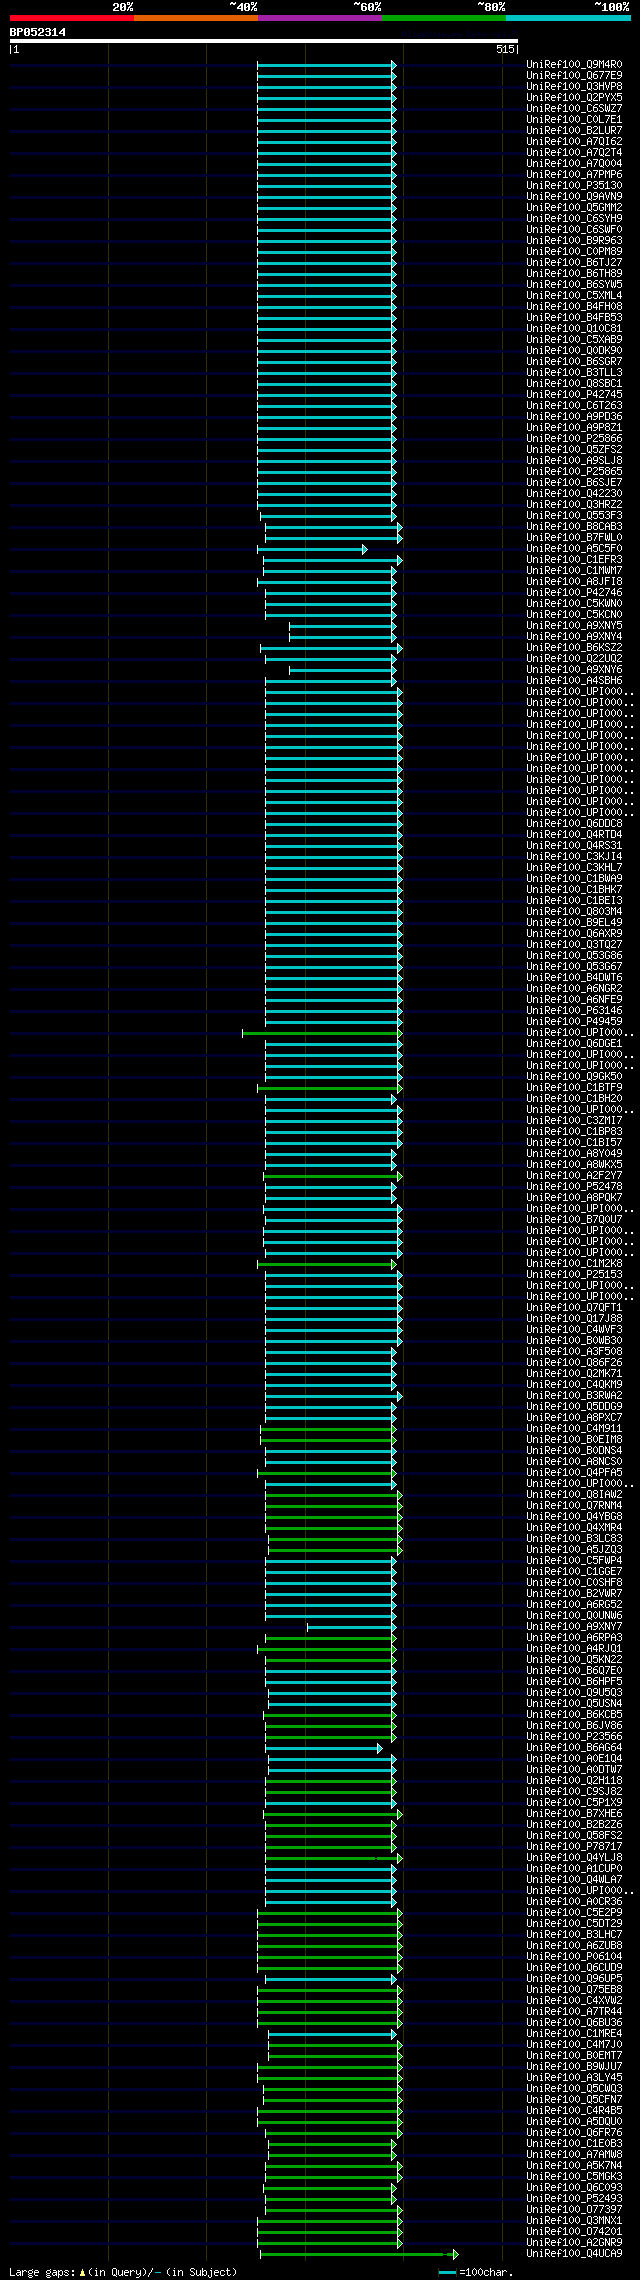Image resolution: width=640 pixels, height=2280 pixels.
Task: Select label UniRef100_P23566
Action: click(x=574, y=1737)
